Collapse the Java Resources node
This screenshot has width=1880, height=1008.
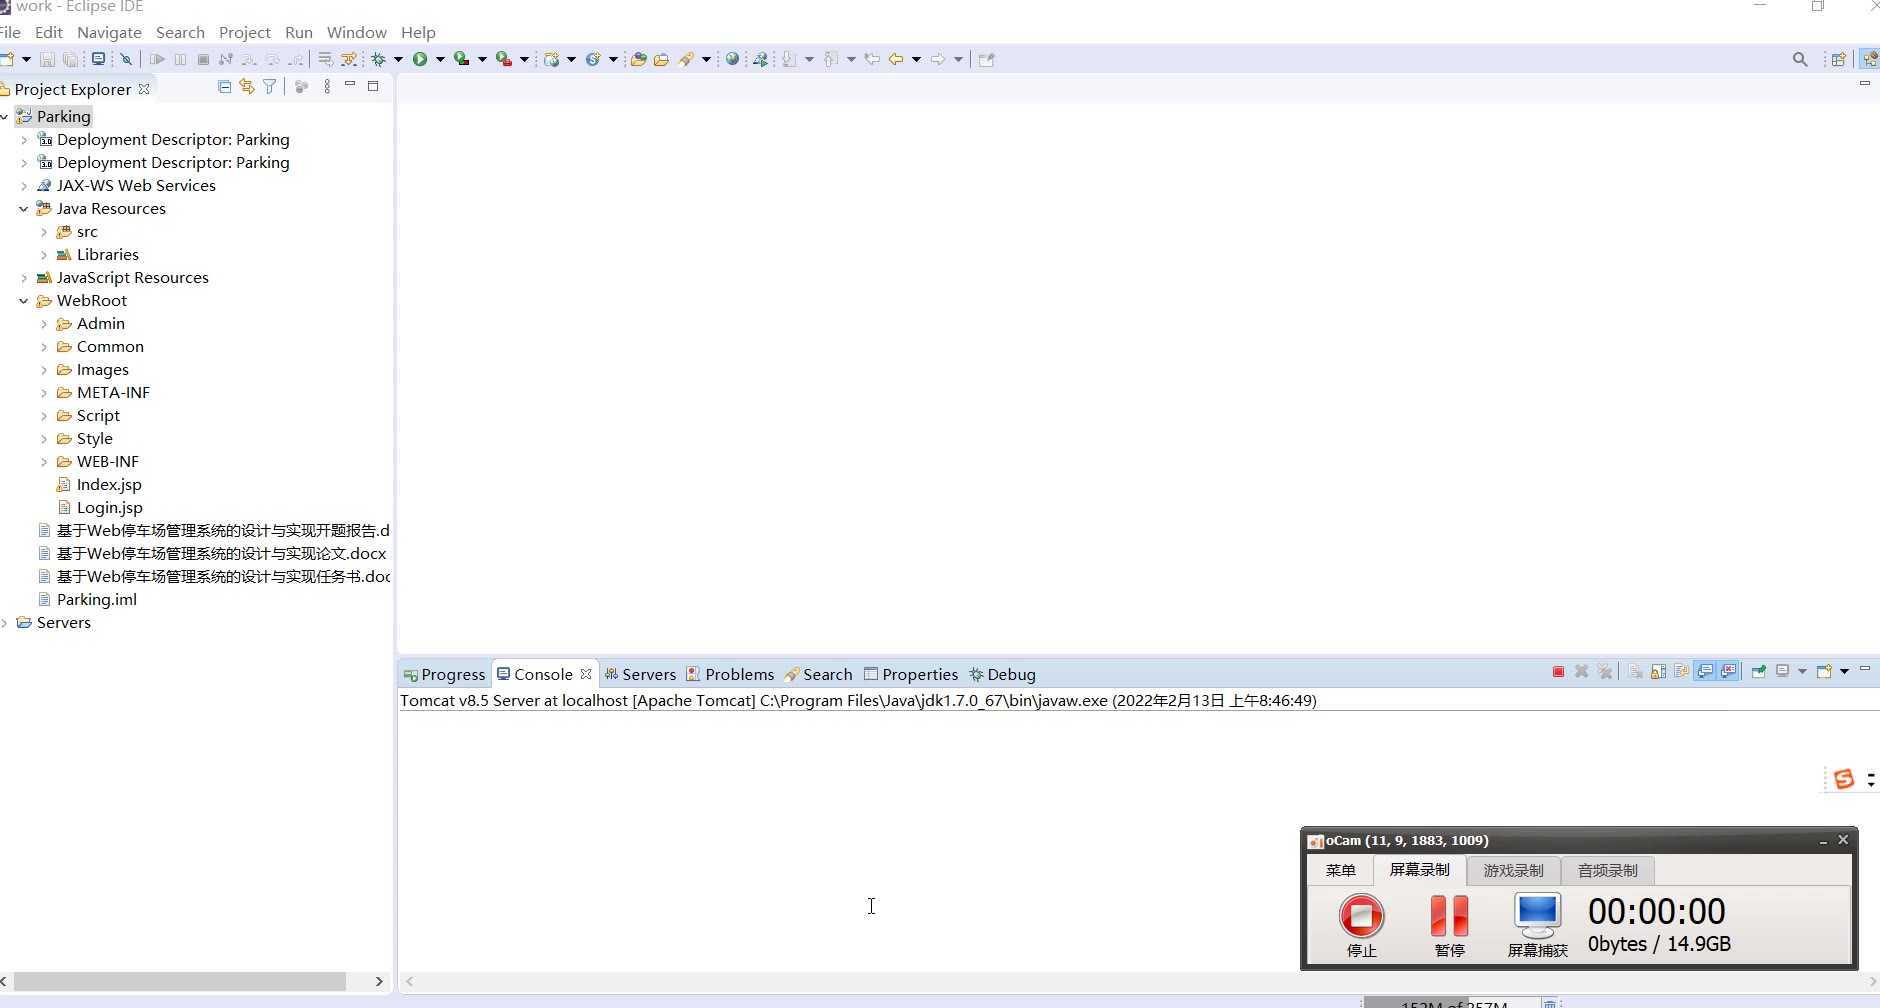[24, 209]
